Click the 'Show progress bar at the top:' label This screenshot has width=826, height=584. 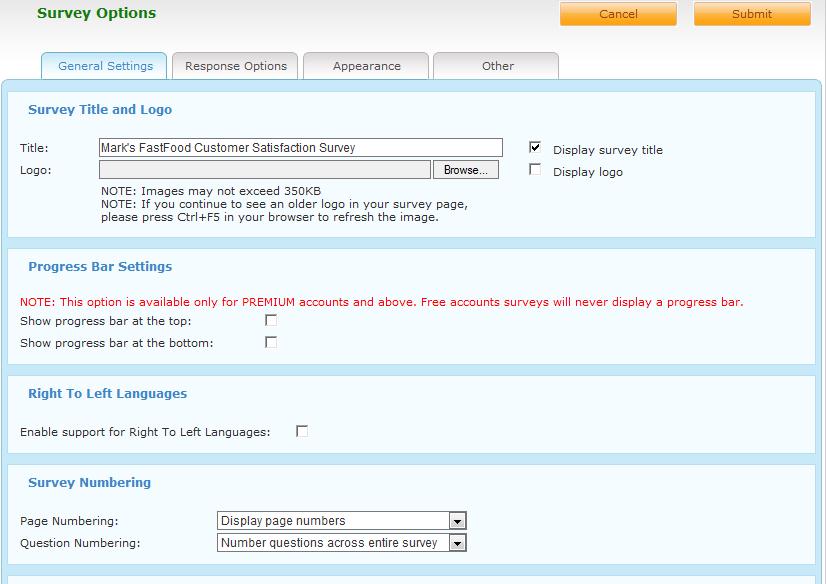(106, 321)
